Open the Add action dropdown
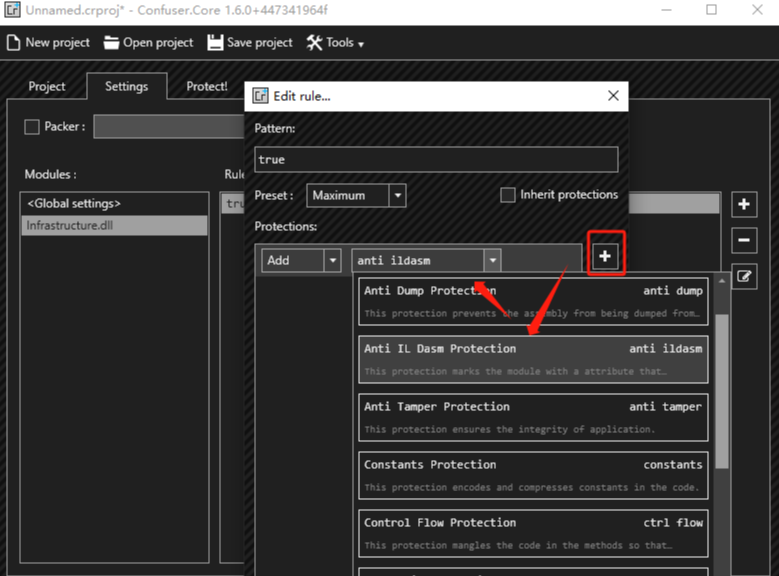Image resolution: width=779 pixels, height=576 pixels. 332,260
